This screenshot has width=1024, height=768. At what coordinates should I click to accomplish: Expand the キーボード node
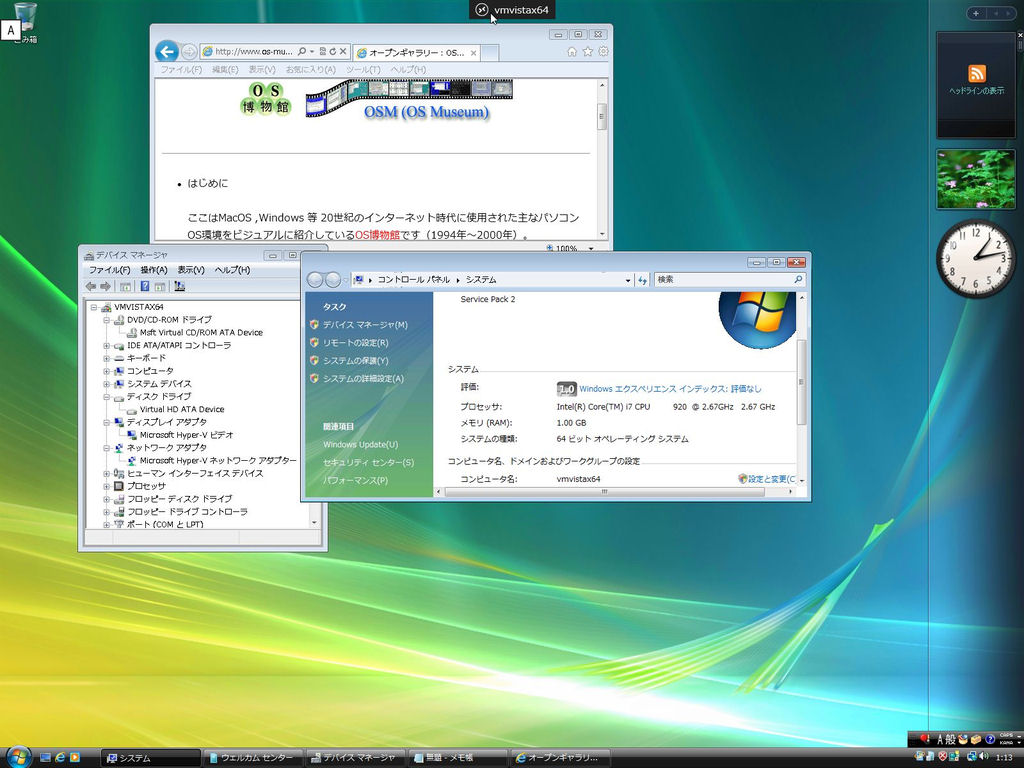tap(106, 359)
